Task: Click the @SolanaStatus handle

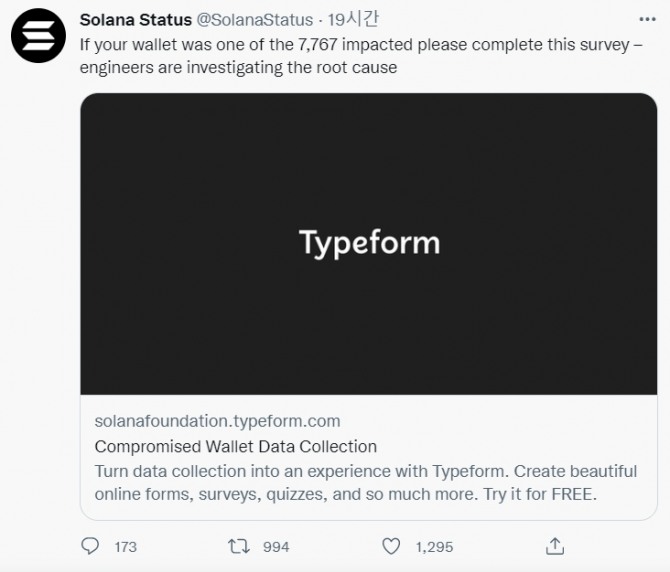Action: [x=255, y=20]
